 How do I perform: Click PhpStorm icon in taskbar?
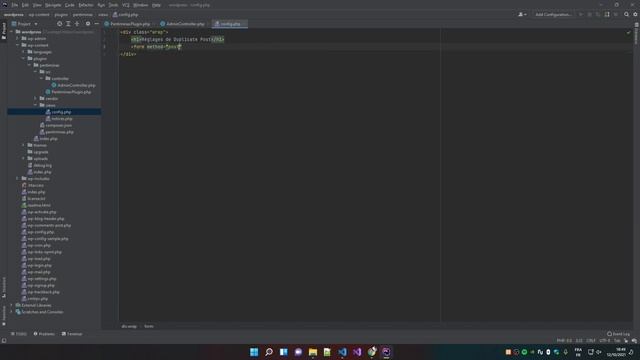pos(386,352)
